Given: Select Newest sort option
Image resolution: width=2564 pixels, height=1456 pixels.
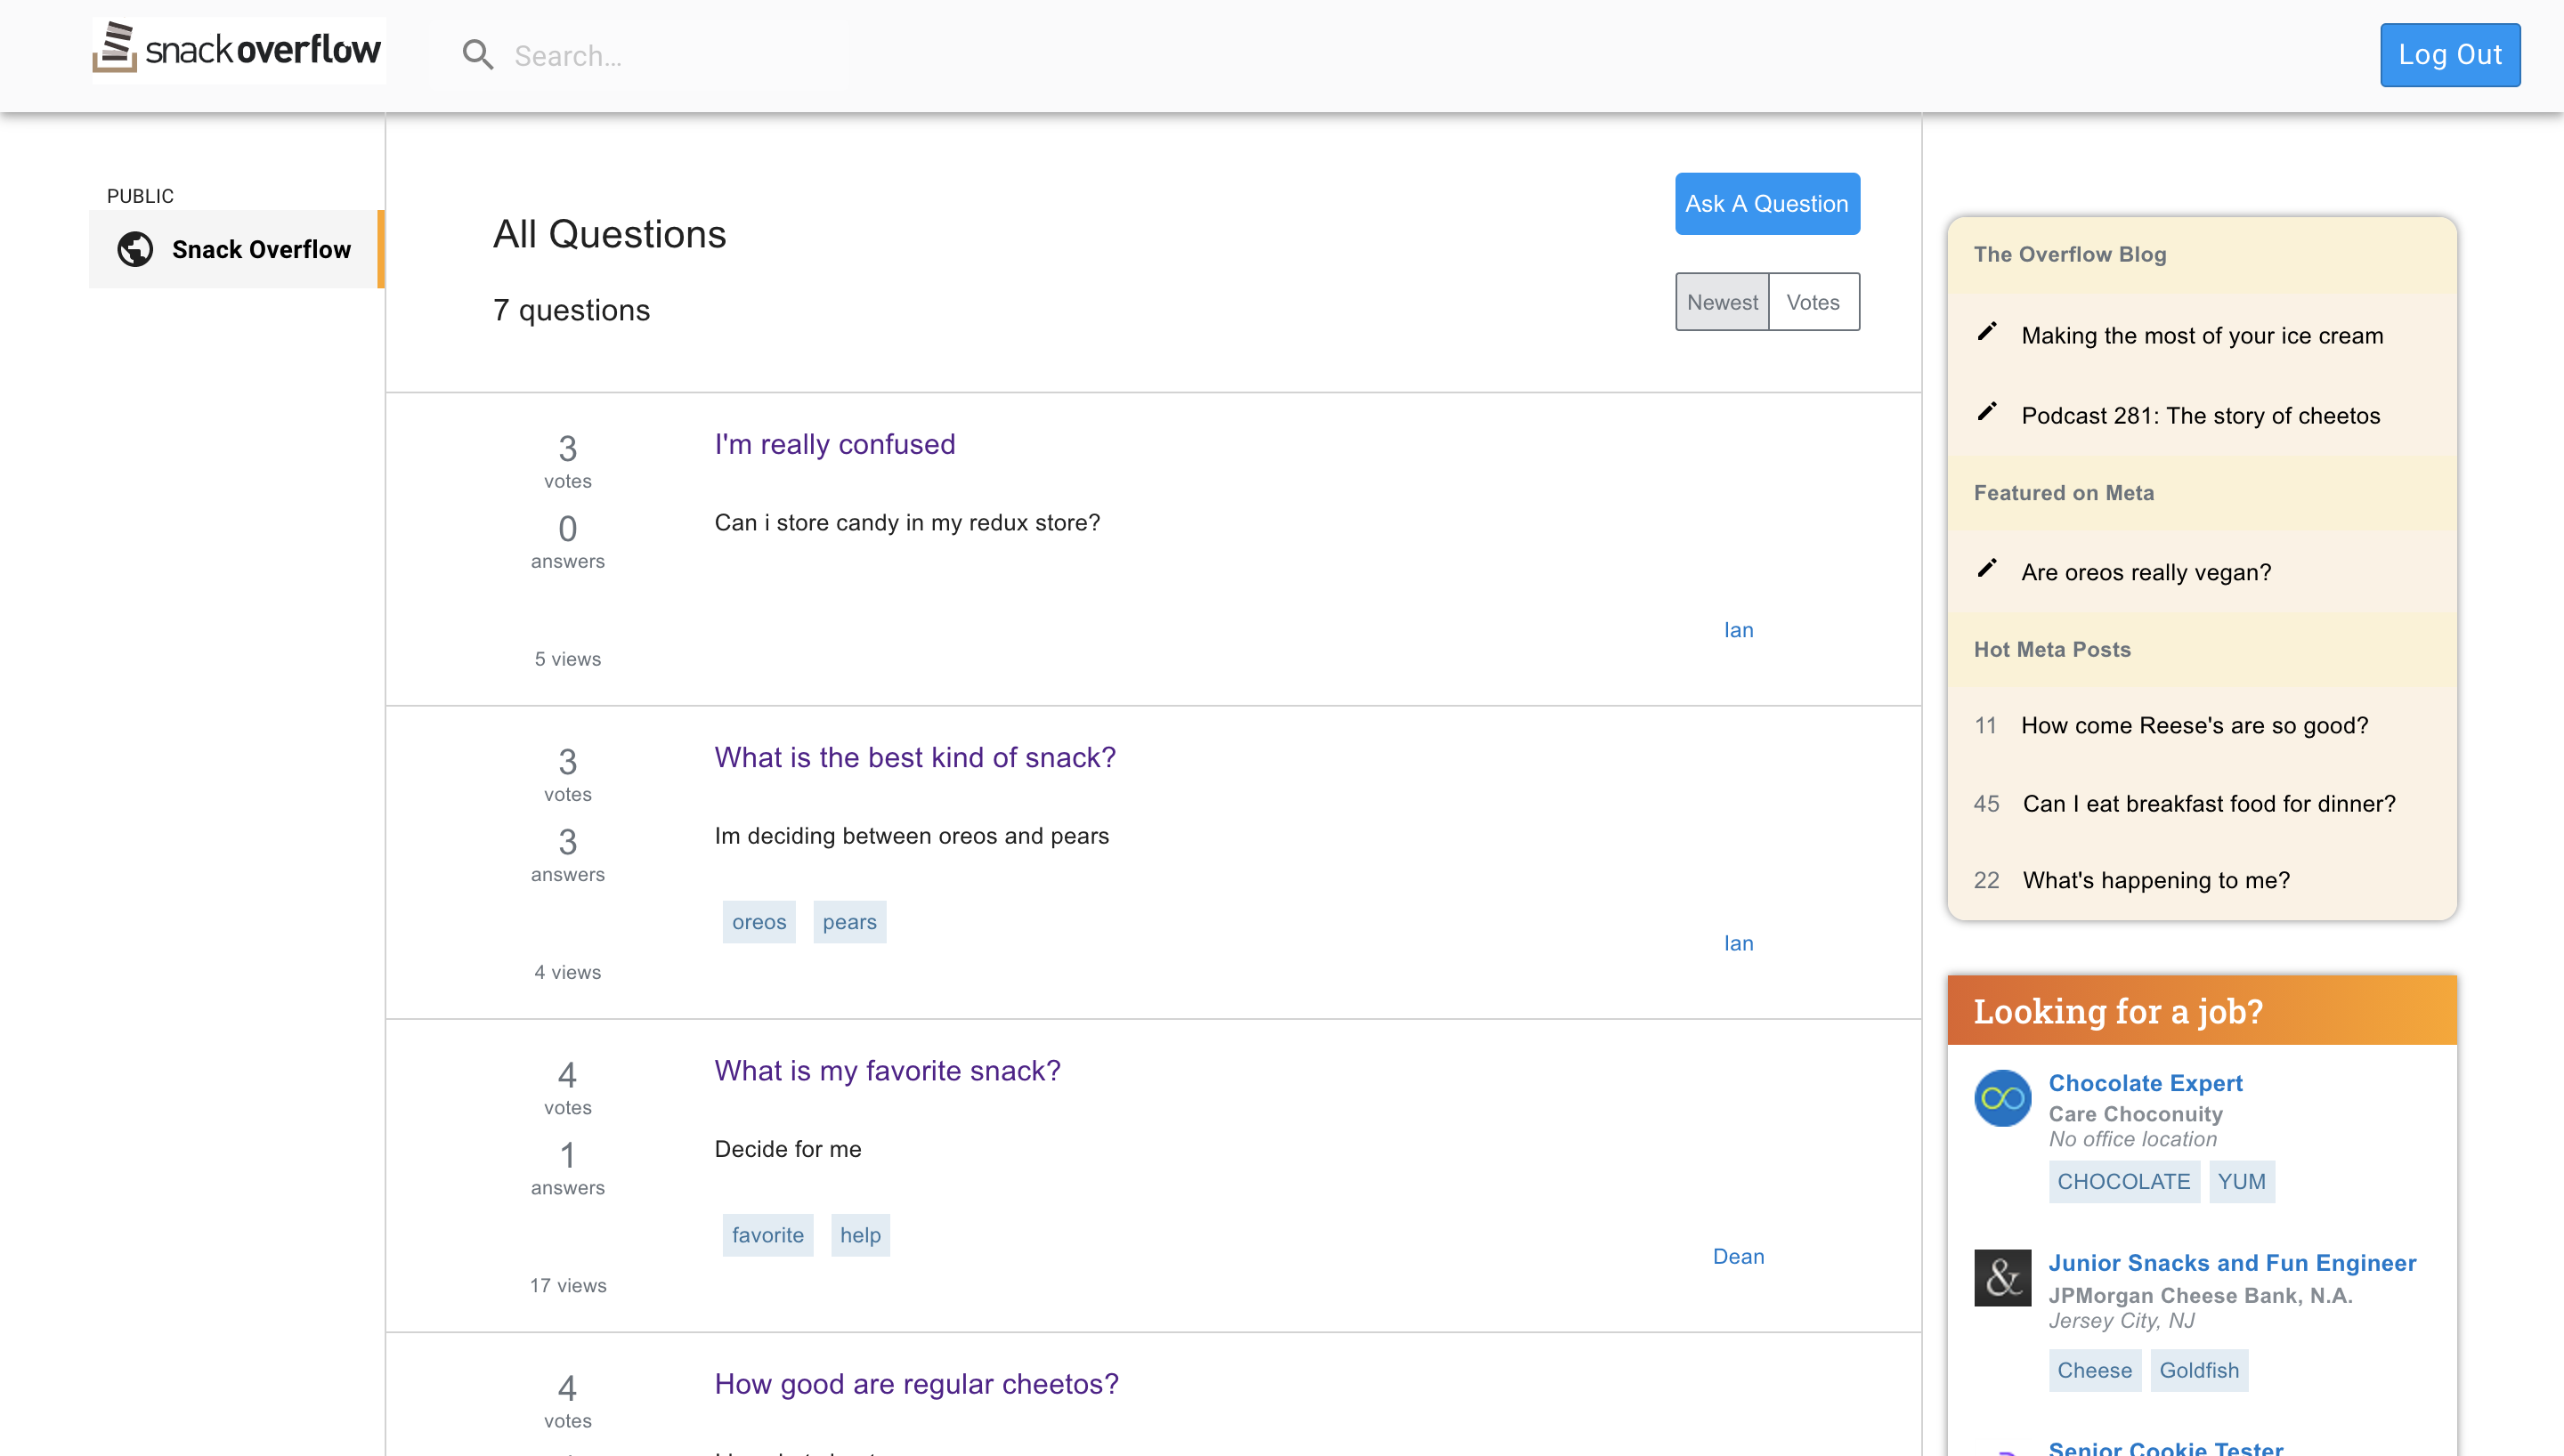Looking at the screenshot, I should pyautogui.click(x=1721, y=302).
